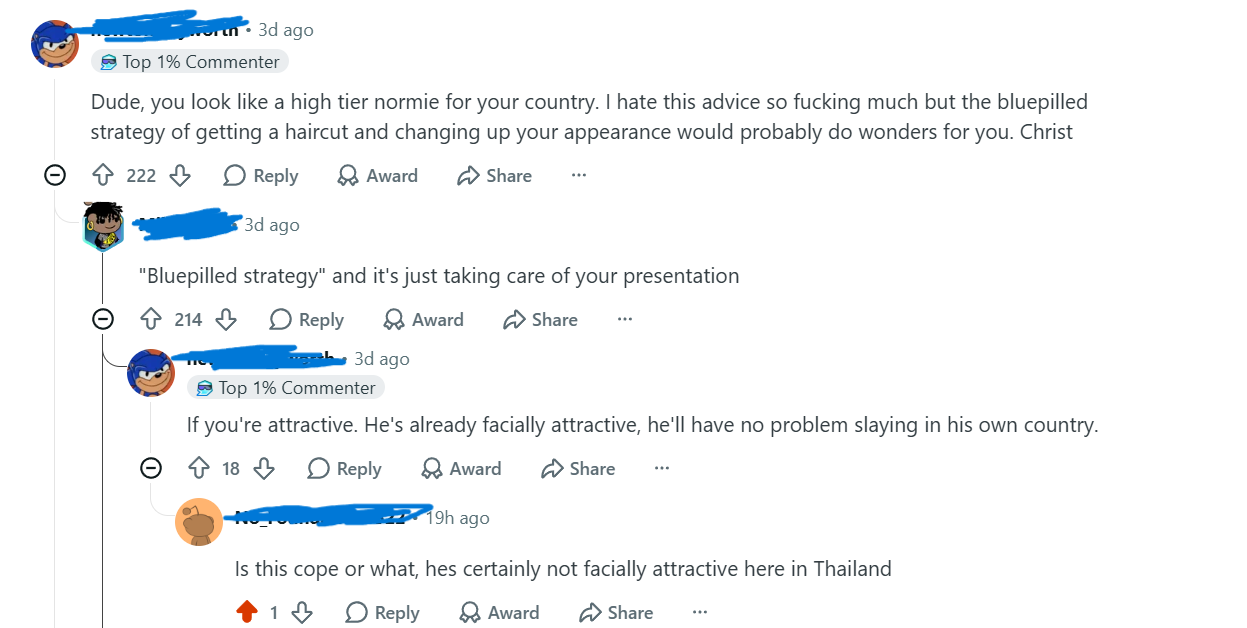The height and width of the screenshot is (628, 1247).
Task: Downvote the Thailand comment
Action: click(x=302, y=613)
